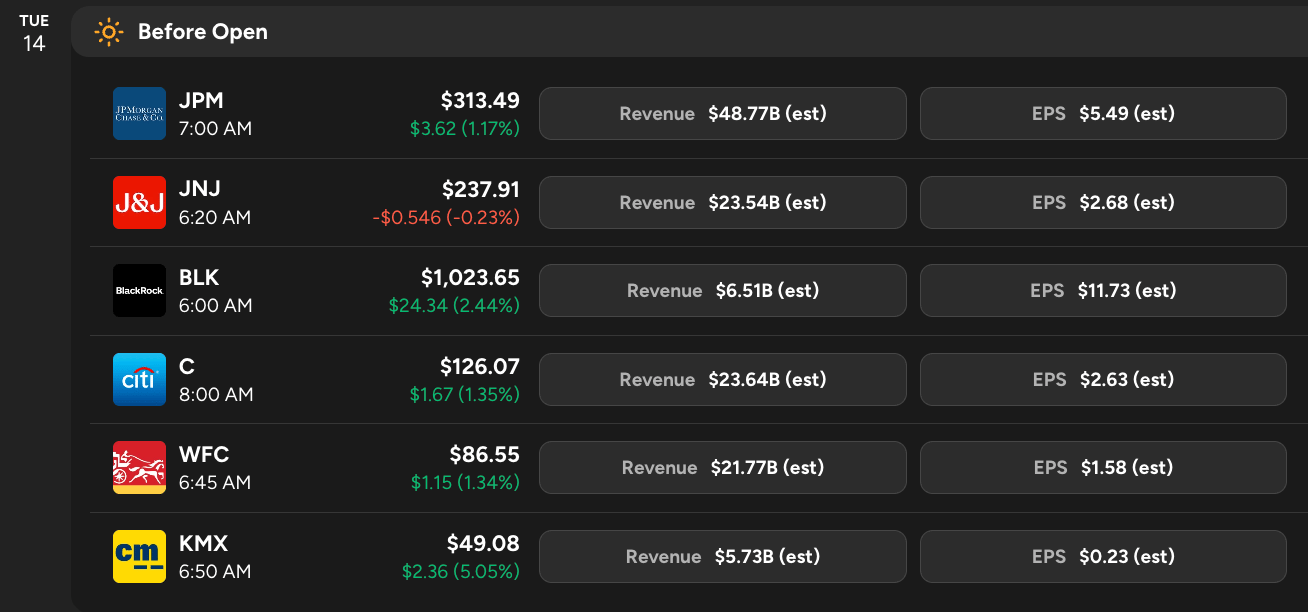Select JNJ change -$0.546 (-0.23%)
This screenshot has height=612, width=1308.
point(444,217)
